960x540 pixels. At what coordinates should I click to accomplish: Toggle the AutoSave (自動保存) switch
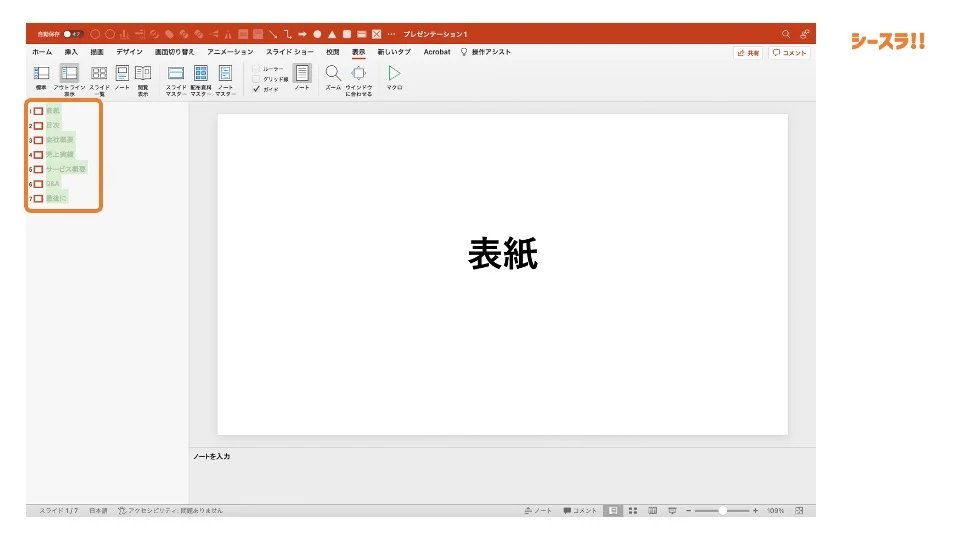(x=73, y=34)
